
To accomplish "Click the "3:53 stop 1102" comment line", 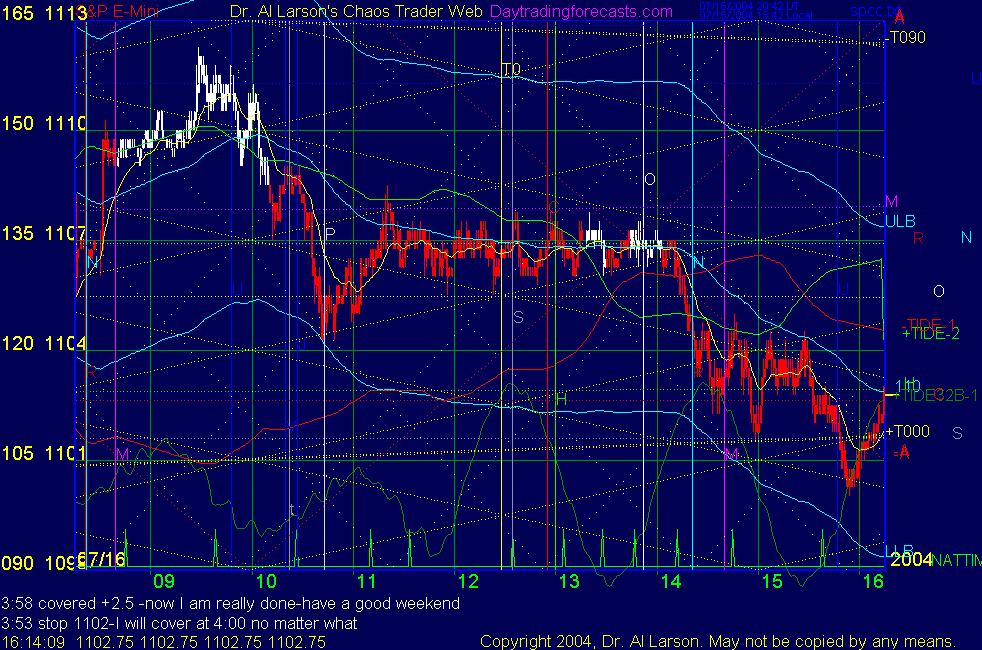I will click(179, 624).
